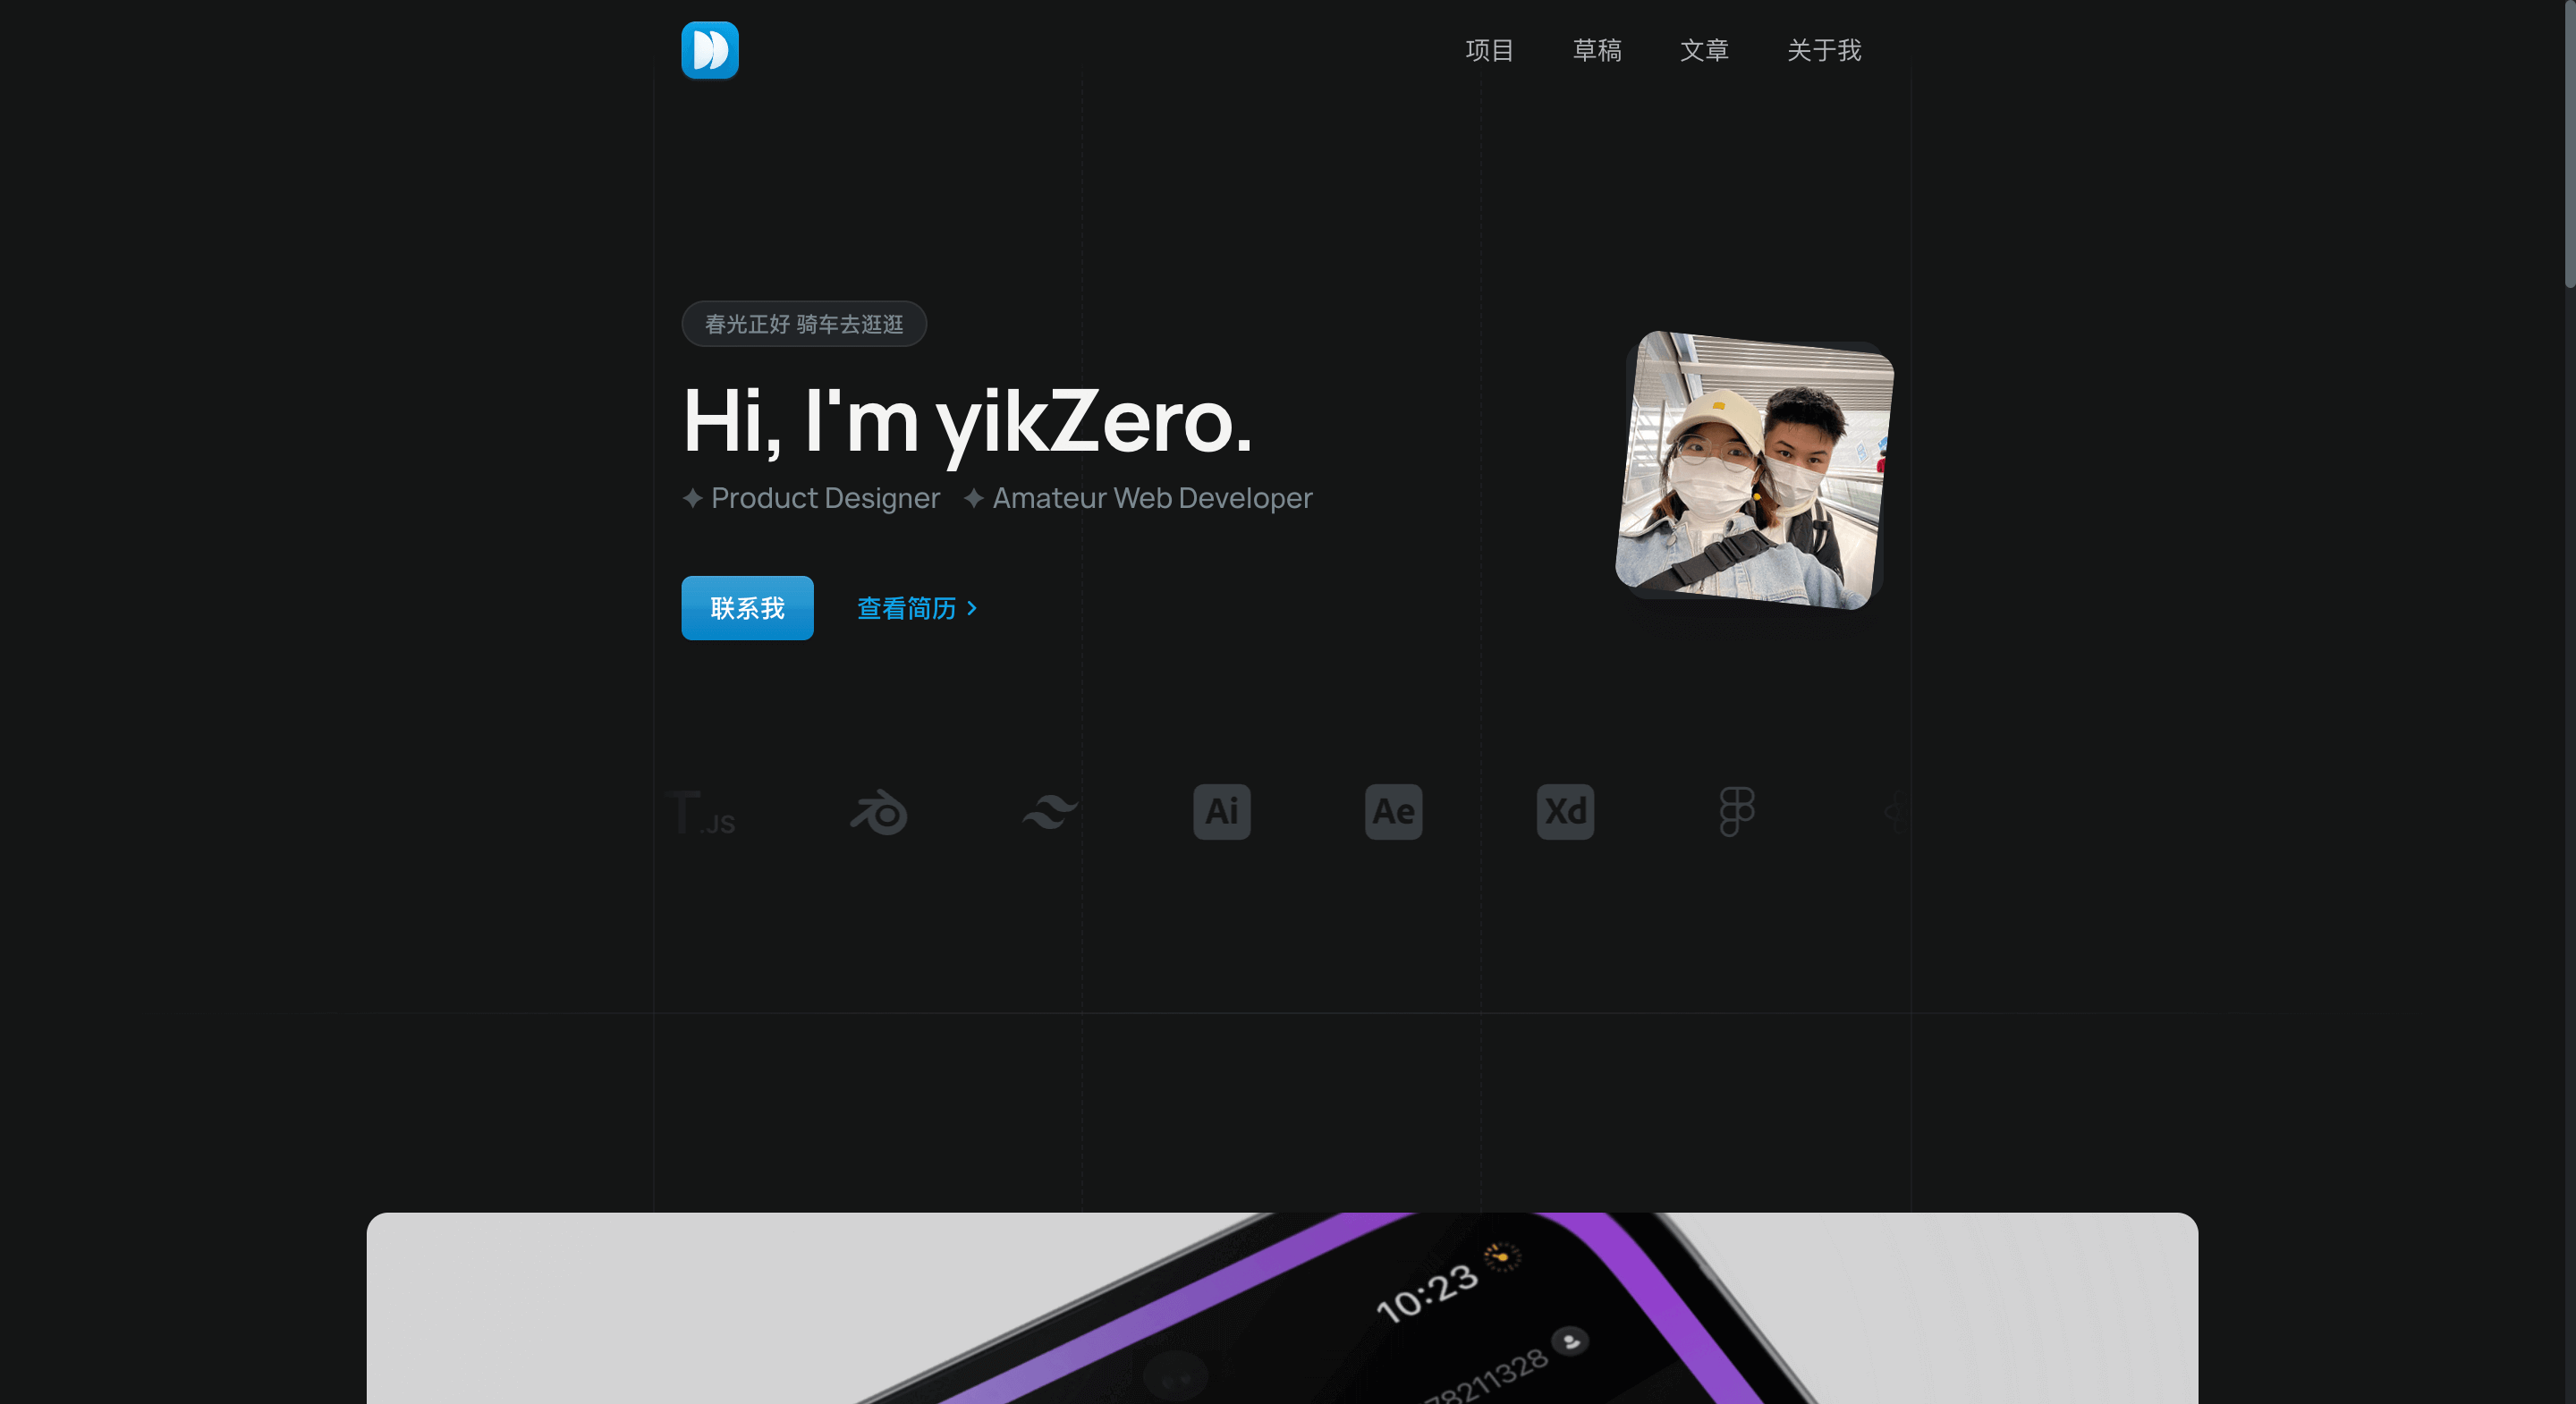Click the 查看简历 resume link

[916, 609]
